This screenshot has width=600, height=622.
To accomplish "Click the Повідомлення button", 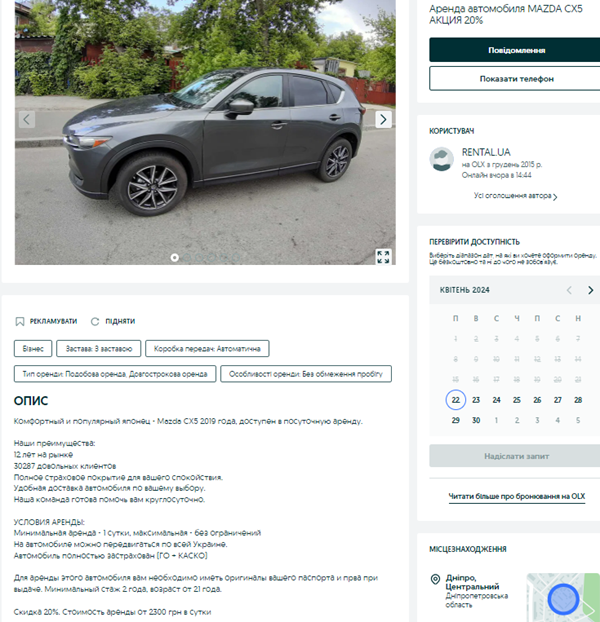I will click(x=516, y=50).
